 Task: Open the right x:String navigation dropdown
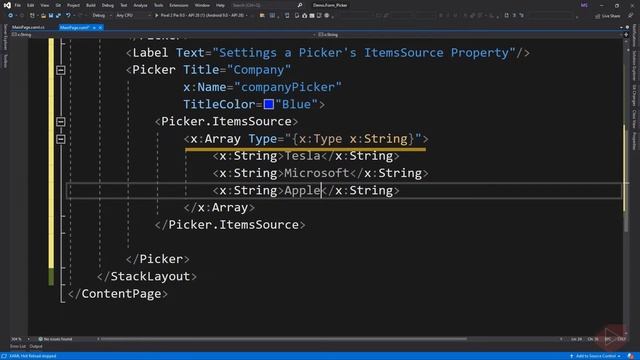click(x=469, y=35)
